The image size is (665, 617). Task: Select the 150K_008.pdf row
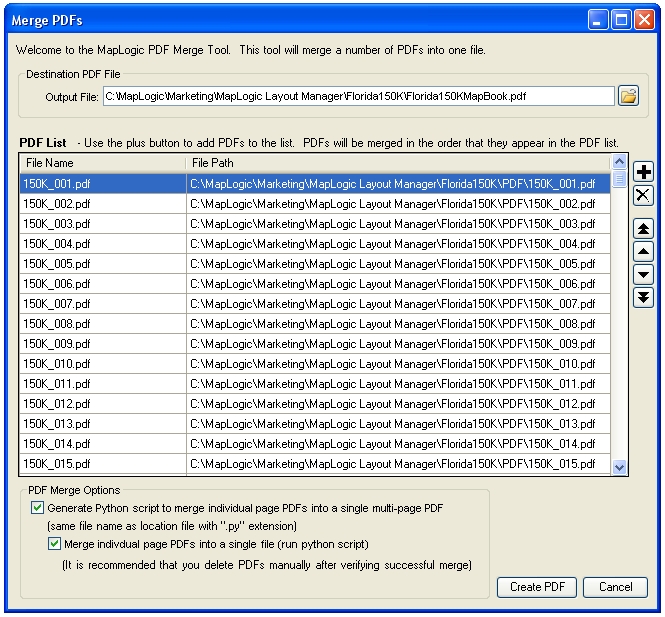click(315, 324)
